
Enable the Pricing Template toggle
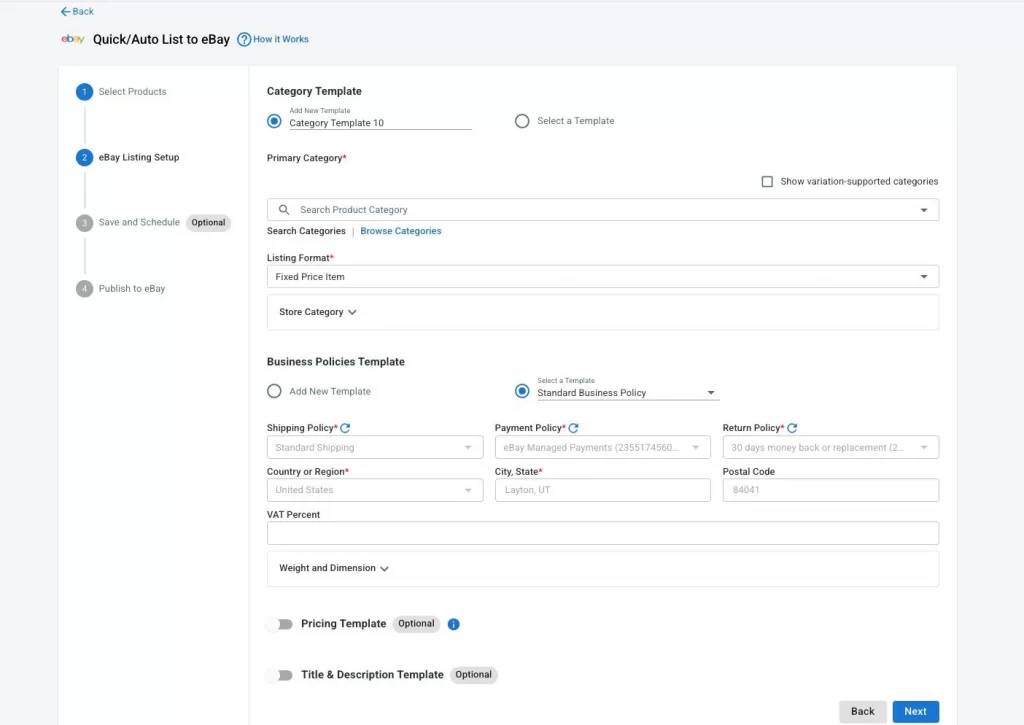[x=280, y=624]
